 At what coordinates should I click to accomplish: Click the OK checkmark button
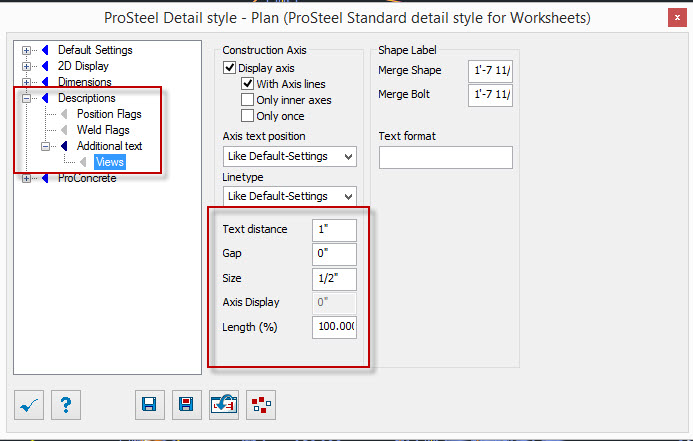(x=29, y=405)
